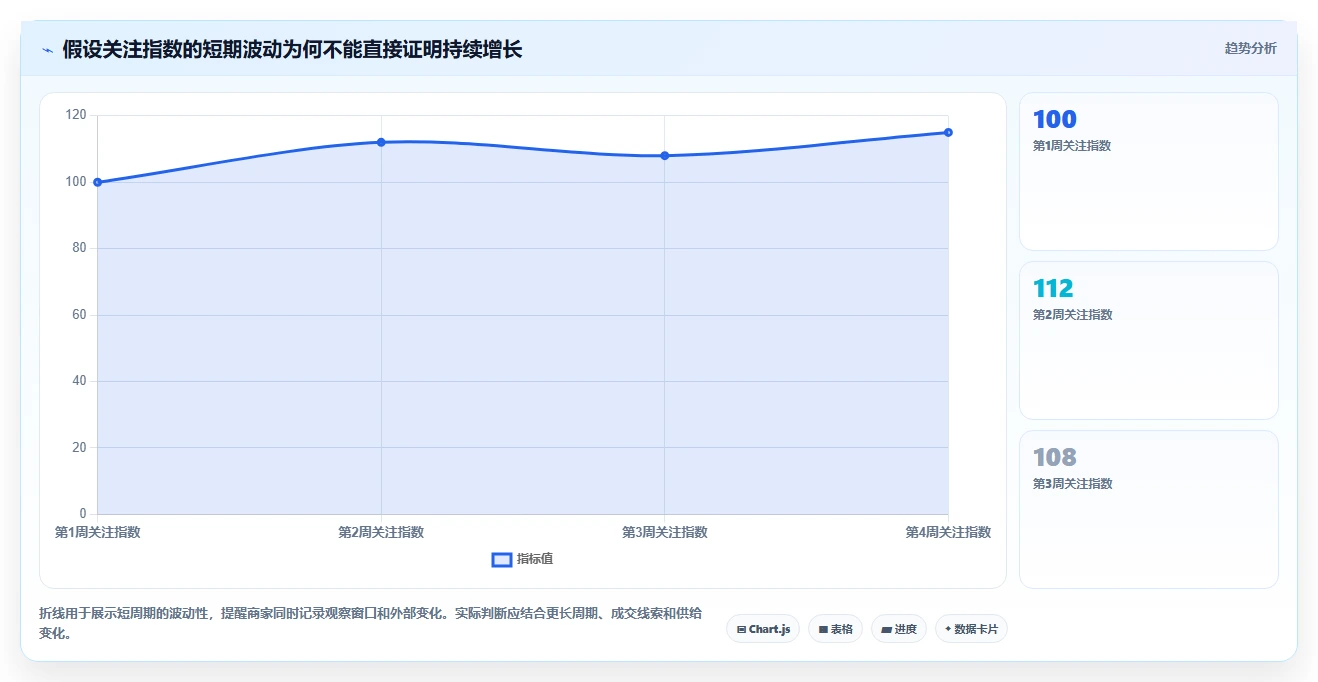Click y-axis value 20
Viewport: 1318px width, 682px height.
[79, 447]
